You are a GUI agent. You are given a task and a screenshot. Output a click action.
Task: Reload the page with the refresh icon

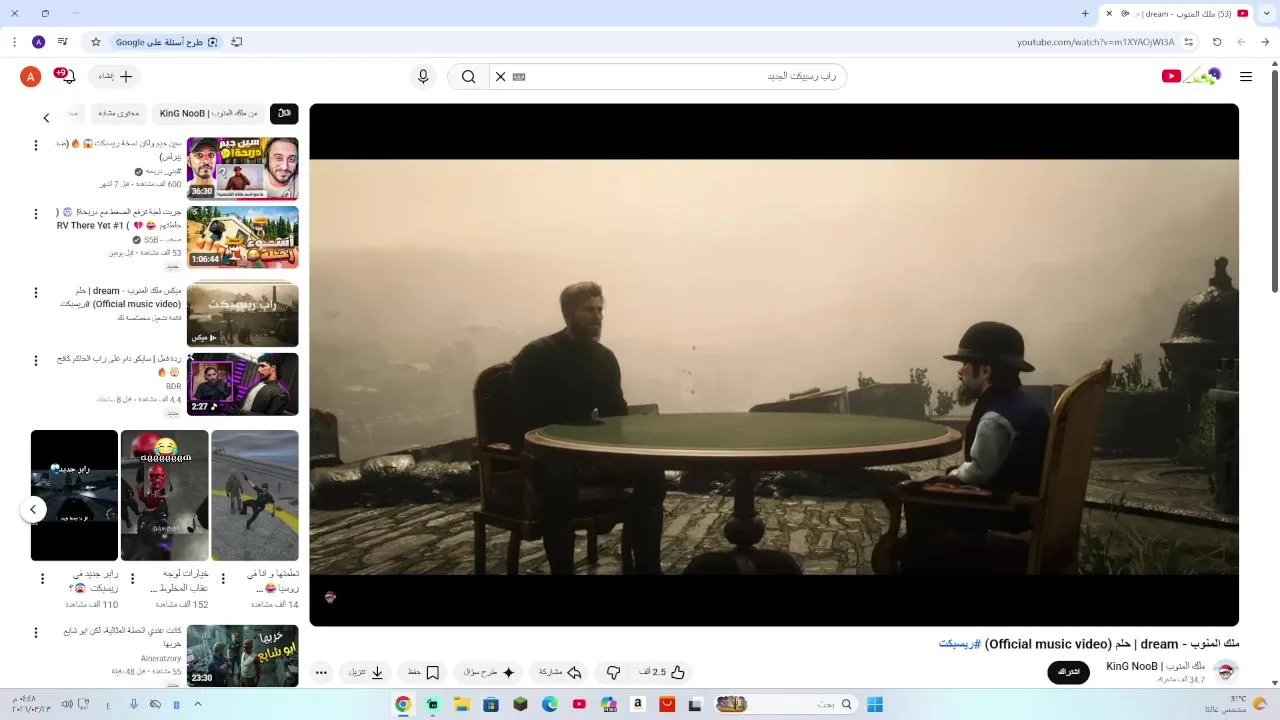[x=1217, y=42]
